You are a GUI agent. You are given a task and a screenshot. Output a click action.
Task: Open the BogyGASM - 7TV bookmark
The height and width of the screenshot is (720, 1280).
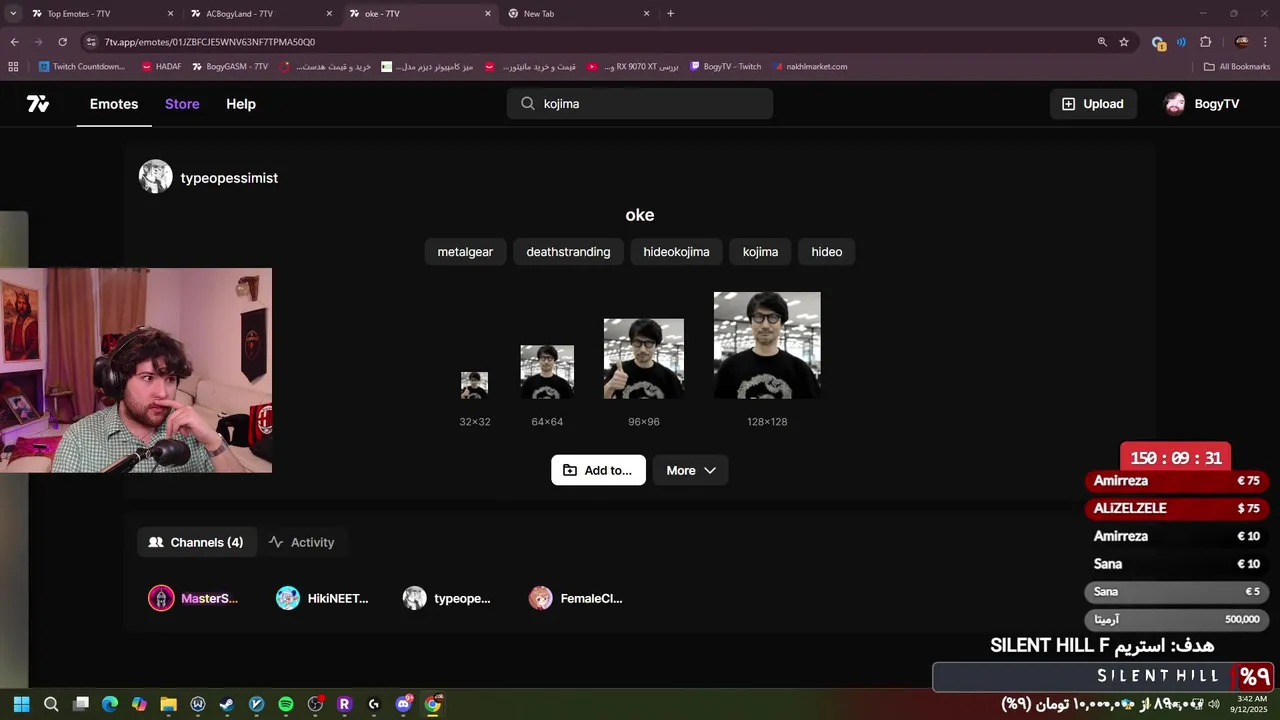[x=229, y=67]
